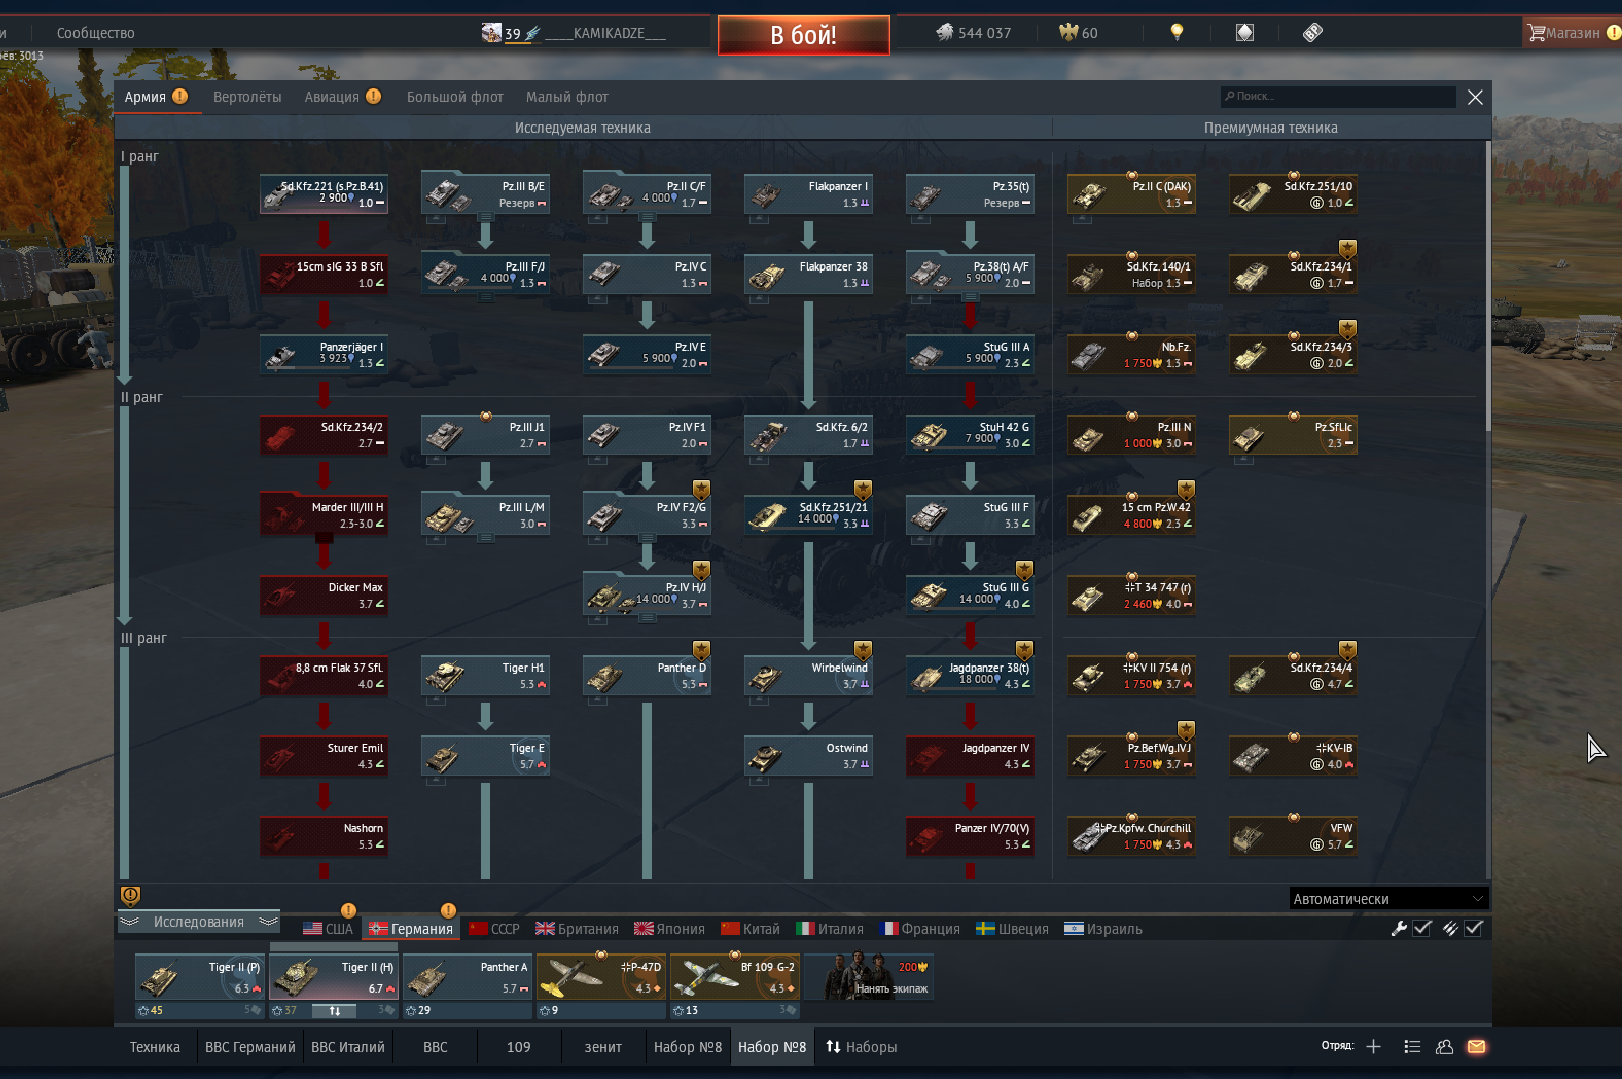Select the зенит preset
The width and height of the screenshot is (1622, 1079).
tap(603, 1047)
